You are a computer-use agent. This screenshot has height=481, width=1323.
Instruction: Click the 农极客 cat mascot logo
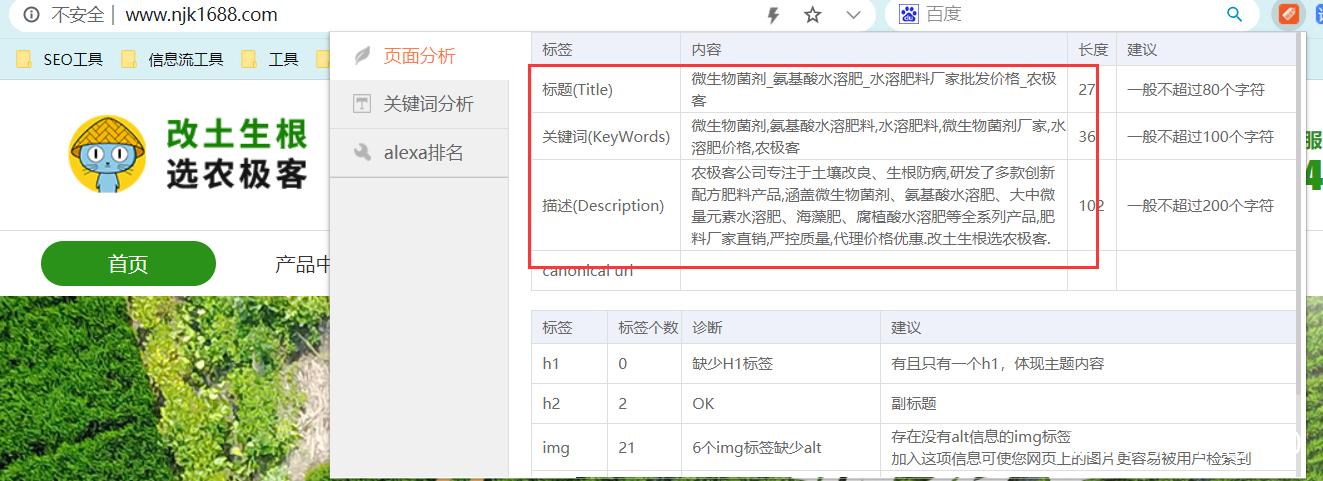click(x=107, y=154)
